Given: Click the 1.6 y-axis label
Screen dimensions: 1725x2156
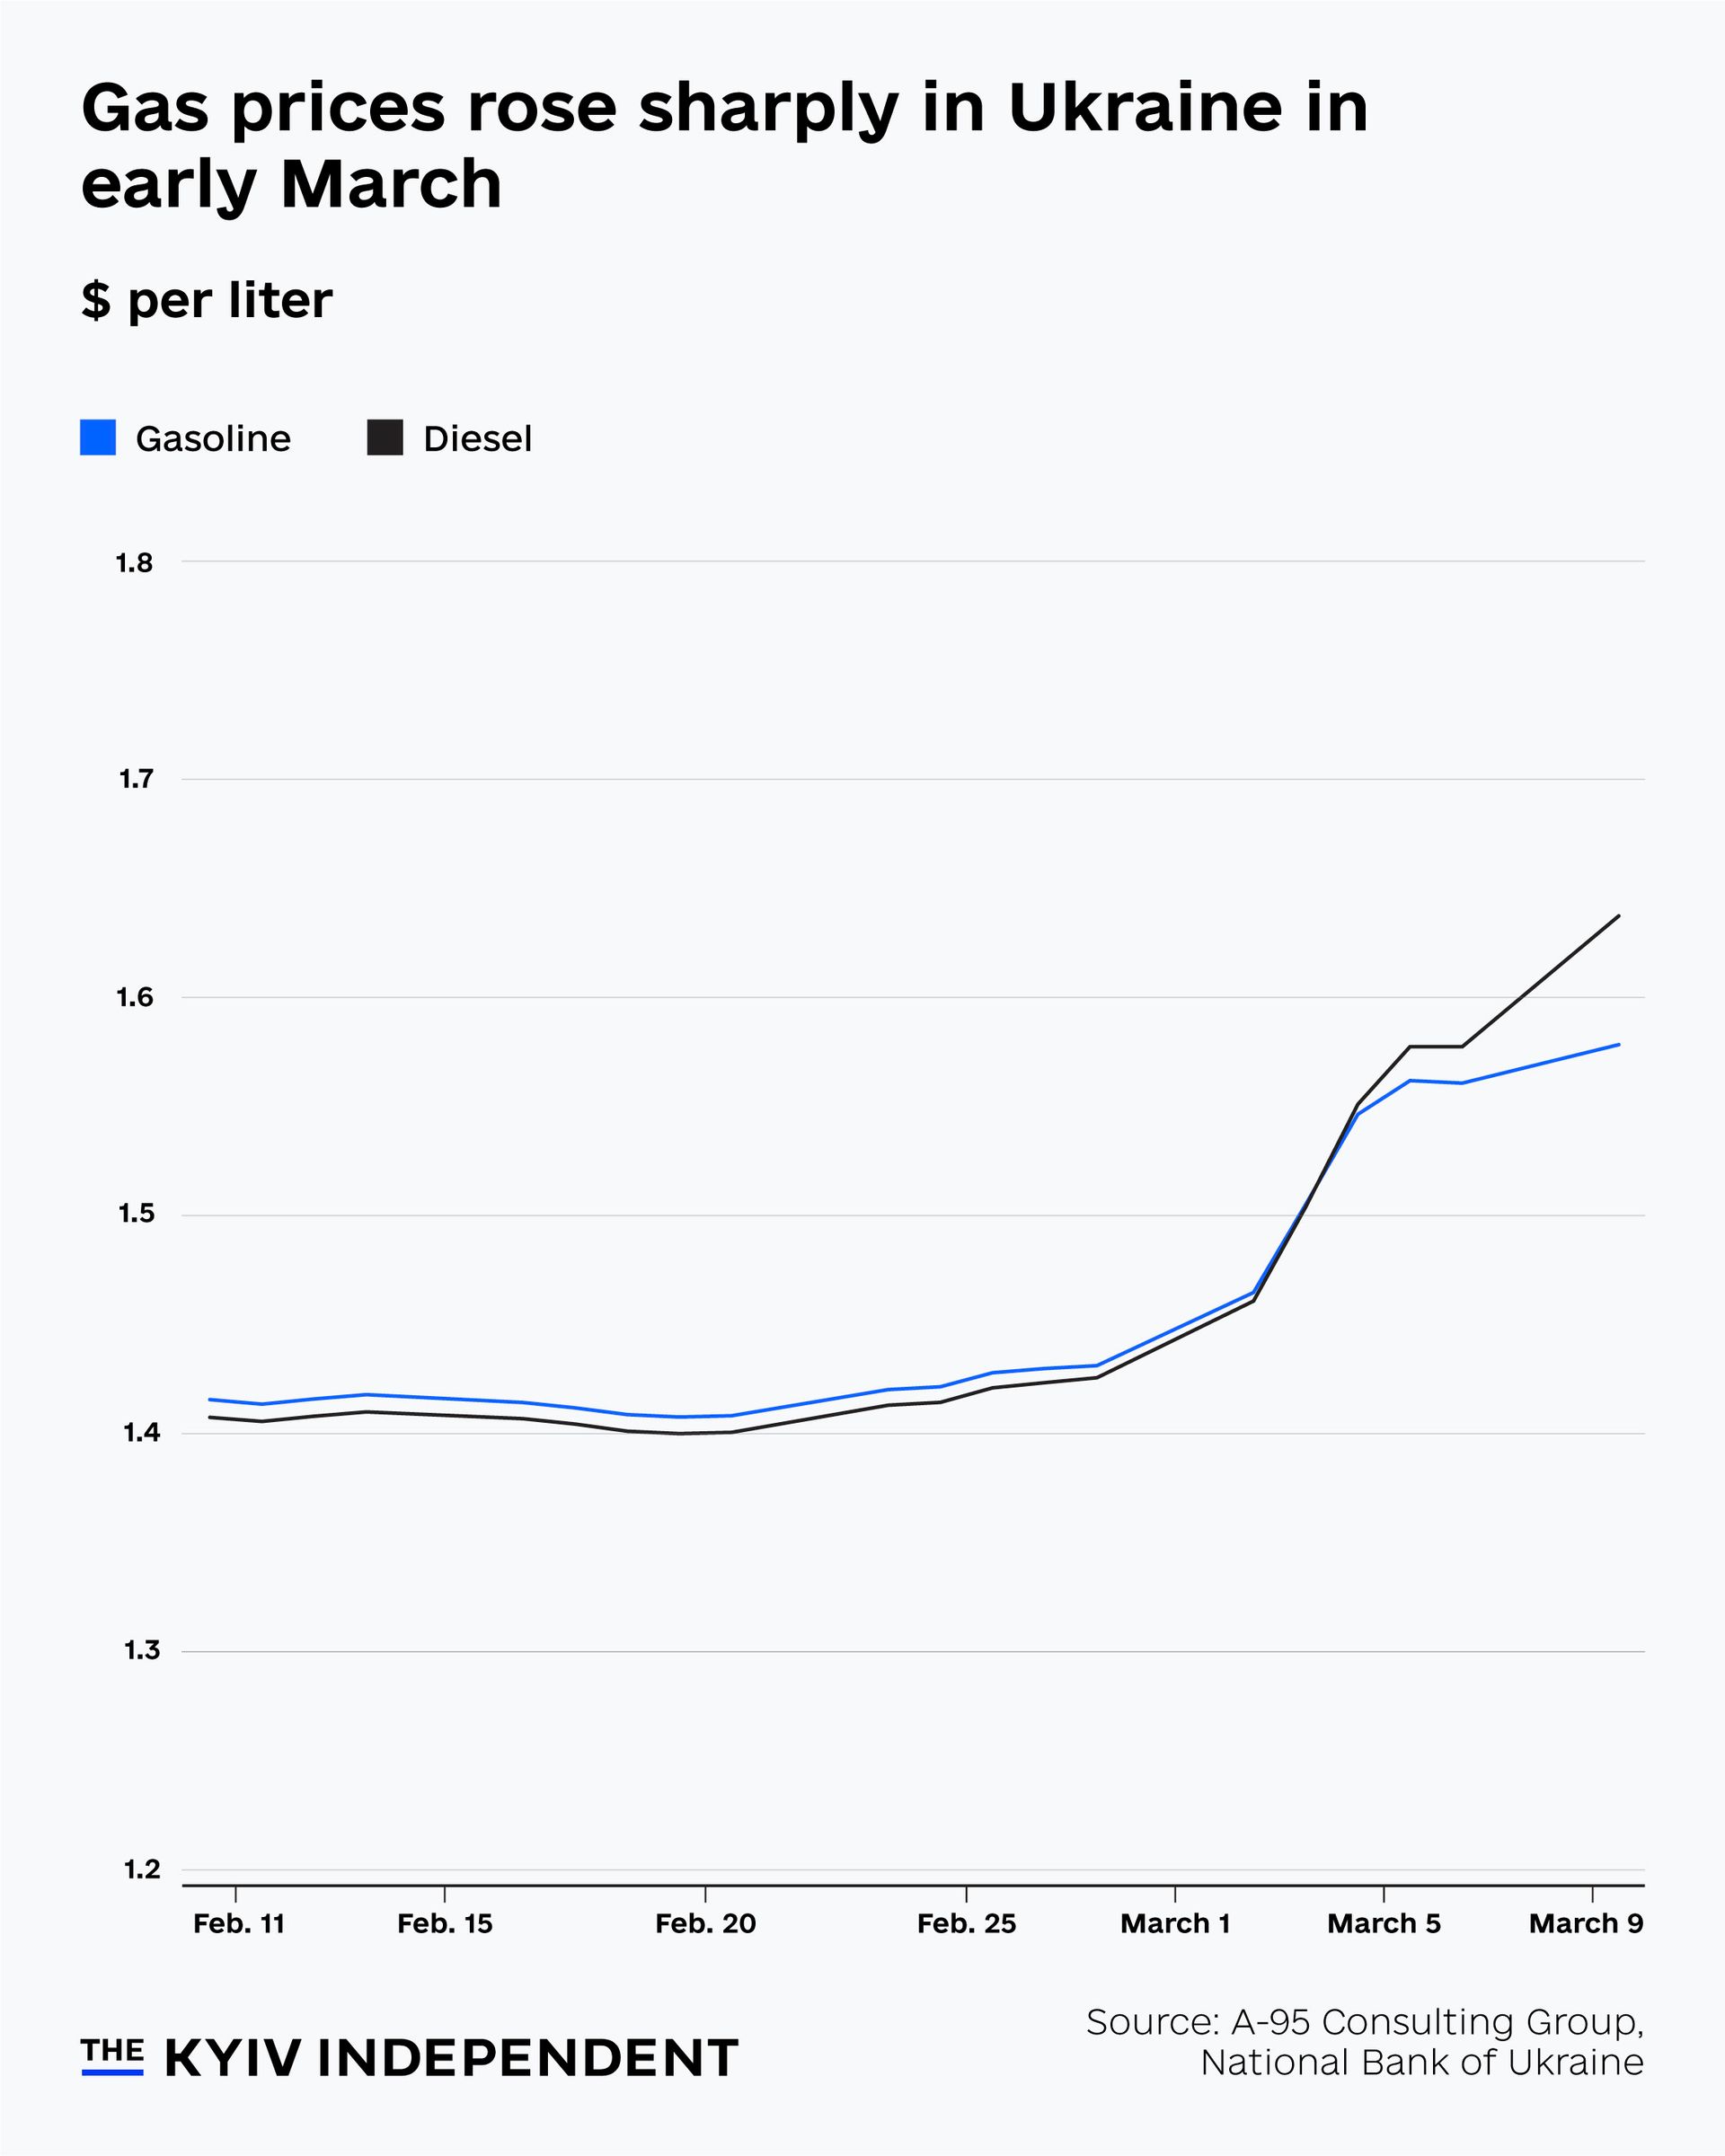Looking at the screenshot, I should tap(135, 997).
